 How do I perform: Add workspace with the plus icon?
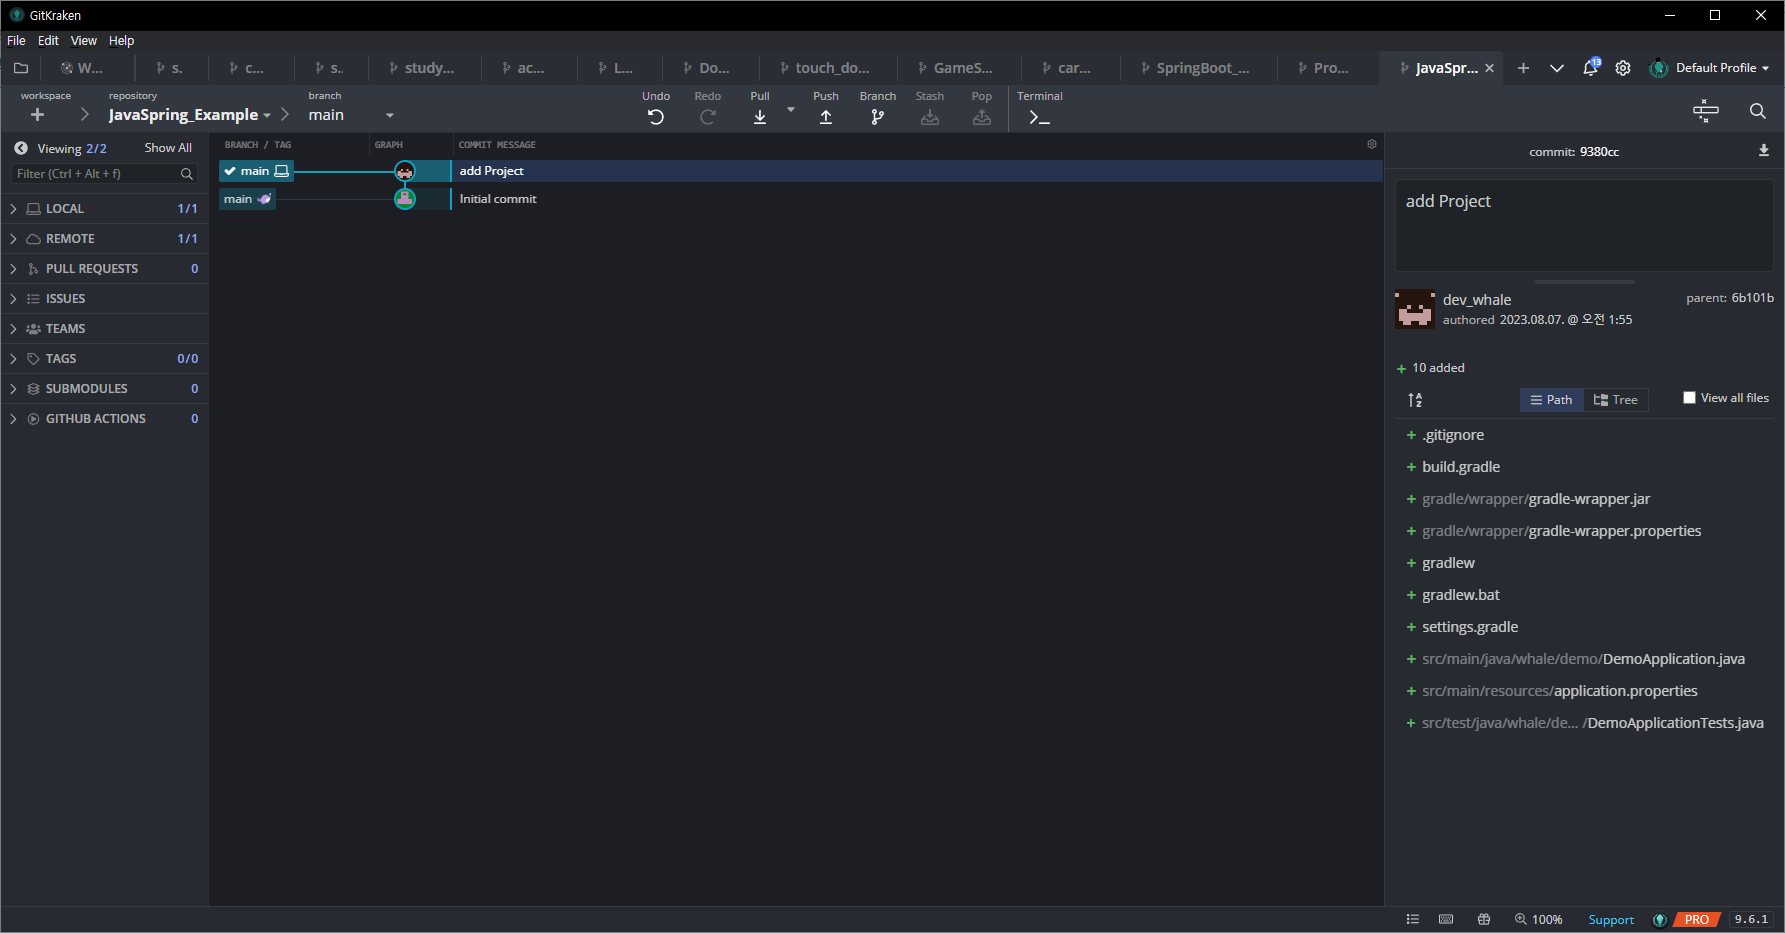pos(38,115)
